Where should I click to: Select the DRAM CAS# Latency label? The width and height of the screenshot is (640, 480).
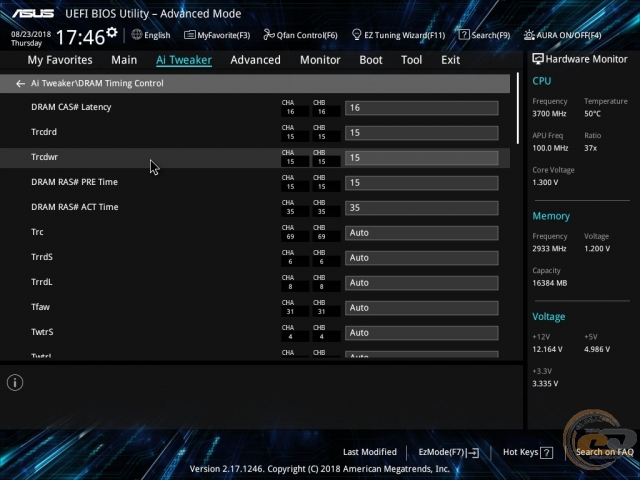pyautogui.click(x=71, y=107)
